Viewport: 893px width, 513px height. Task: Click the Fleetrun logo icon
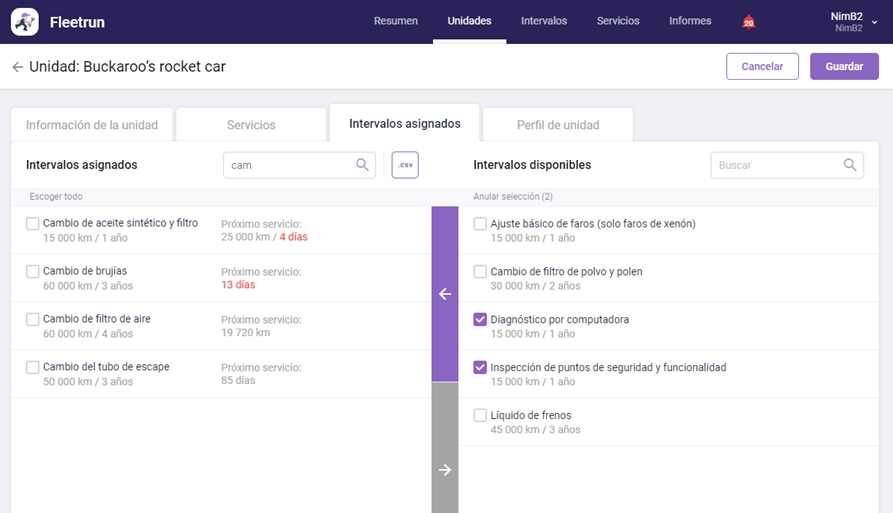25,21
